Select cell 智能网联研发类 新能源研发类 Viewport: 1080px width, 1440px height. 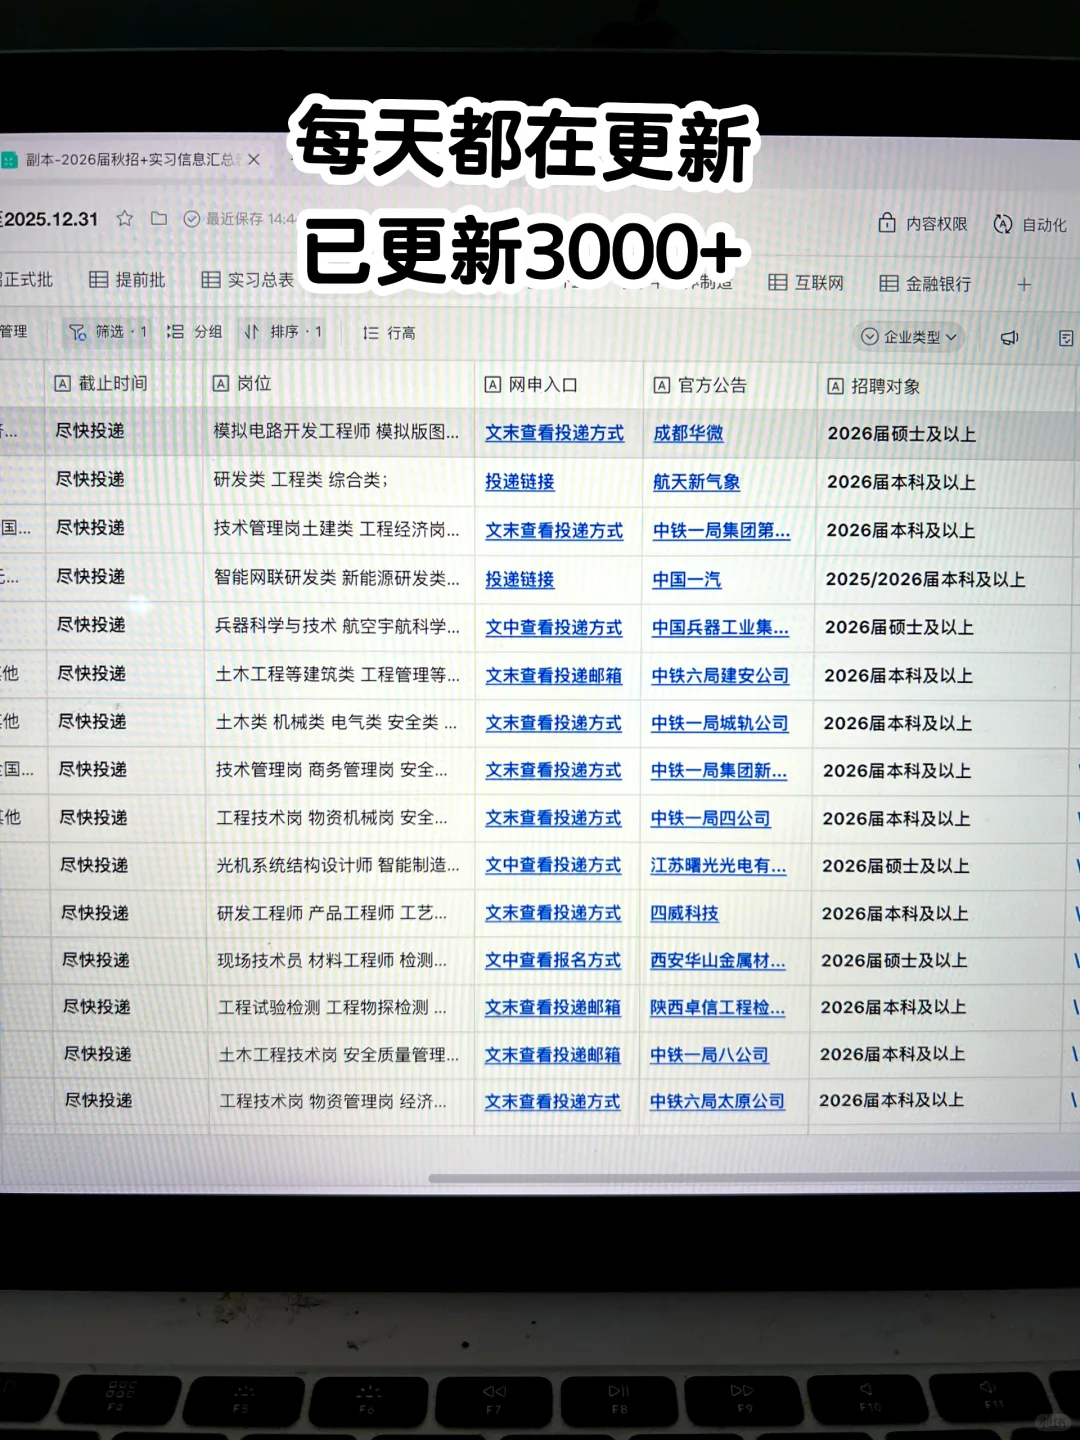point(337,578)
